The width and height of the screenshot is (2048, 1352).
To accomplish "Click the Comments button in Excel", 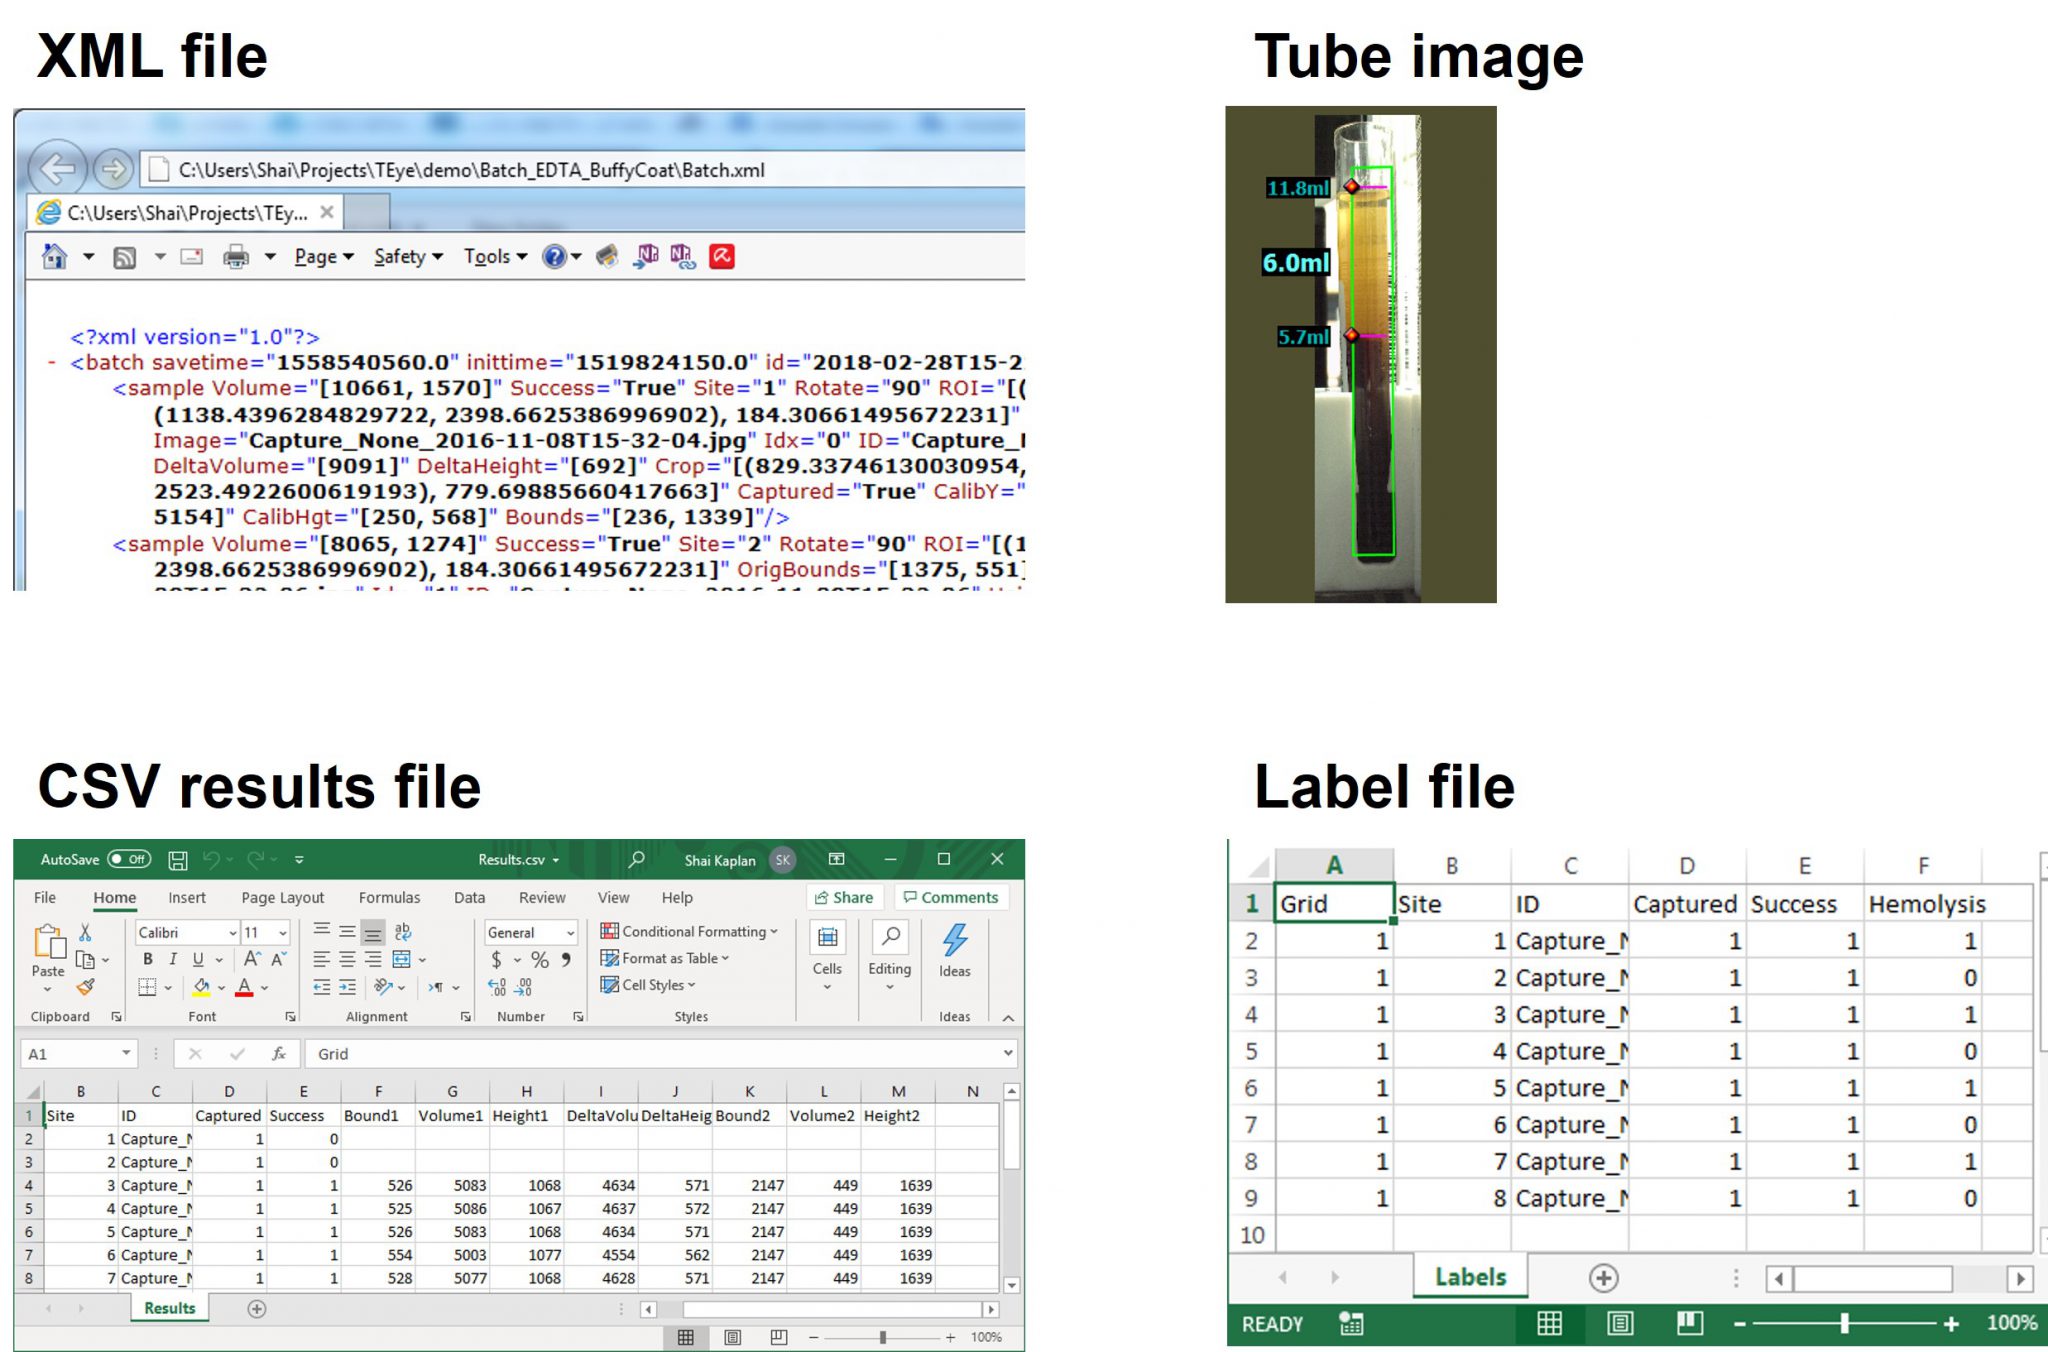I will pyautogui.click(x=950, y=898).
